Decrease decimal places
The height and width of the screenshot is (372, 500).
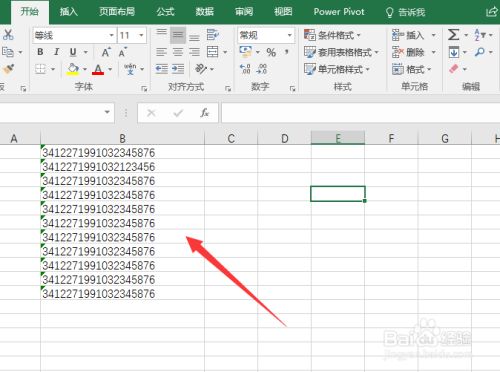click(262, 69)
